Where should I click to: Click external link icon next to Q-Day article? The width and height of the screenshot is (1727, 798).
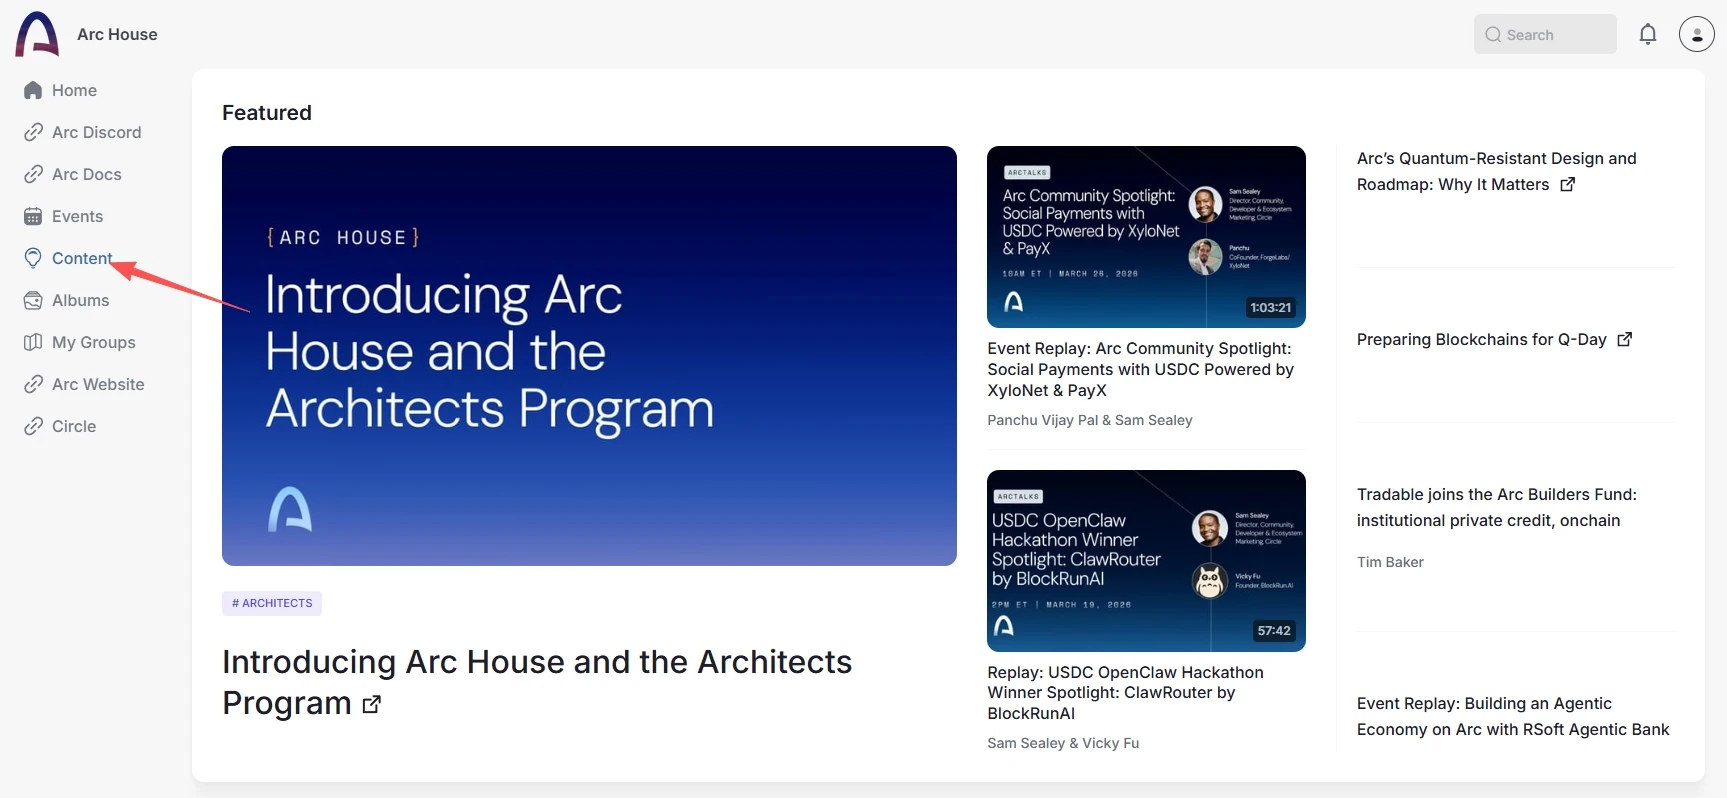point(1625,339)
